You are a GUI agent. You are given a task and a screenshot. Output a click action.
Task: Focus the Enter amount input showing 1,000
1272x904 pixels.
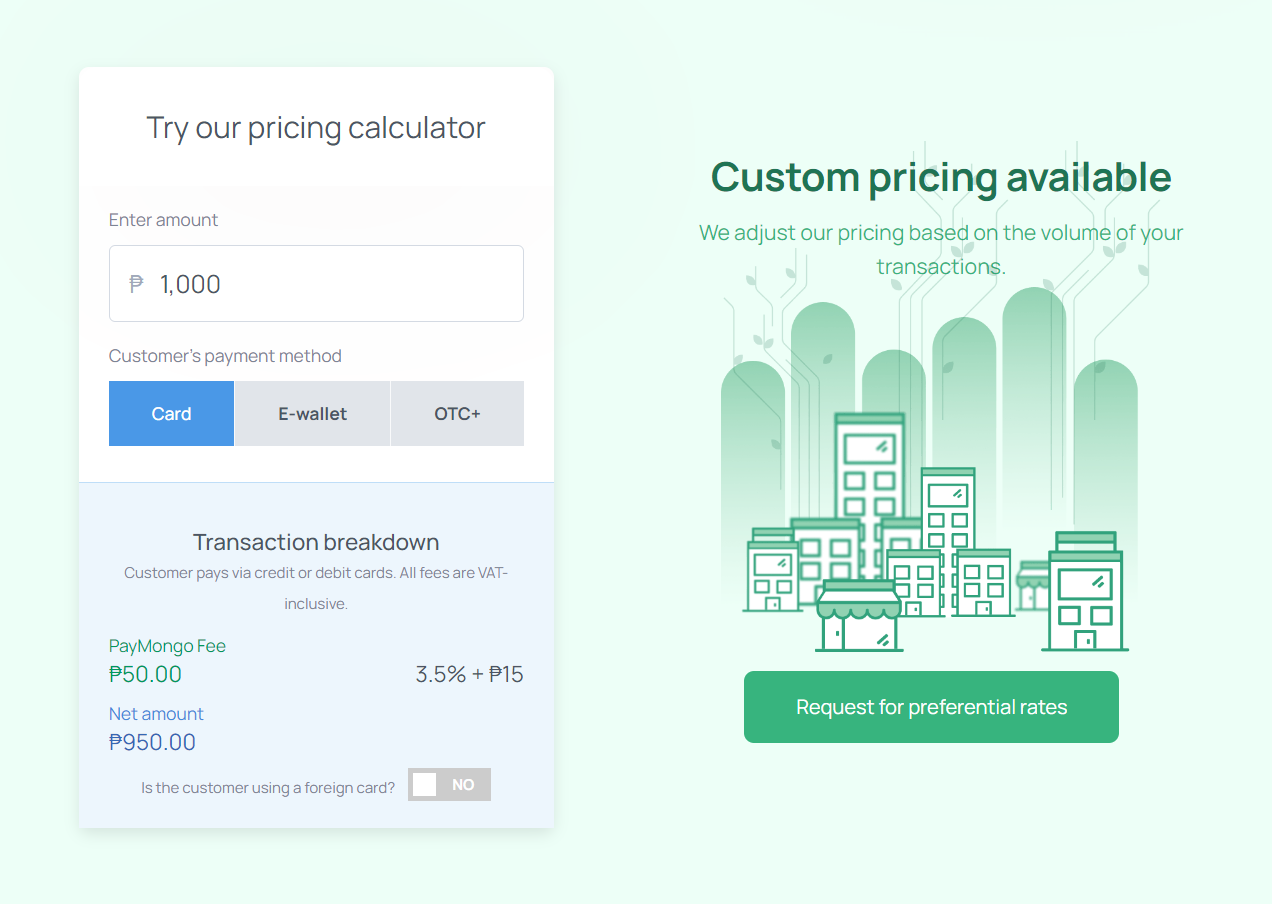(x=316, y=284)
